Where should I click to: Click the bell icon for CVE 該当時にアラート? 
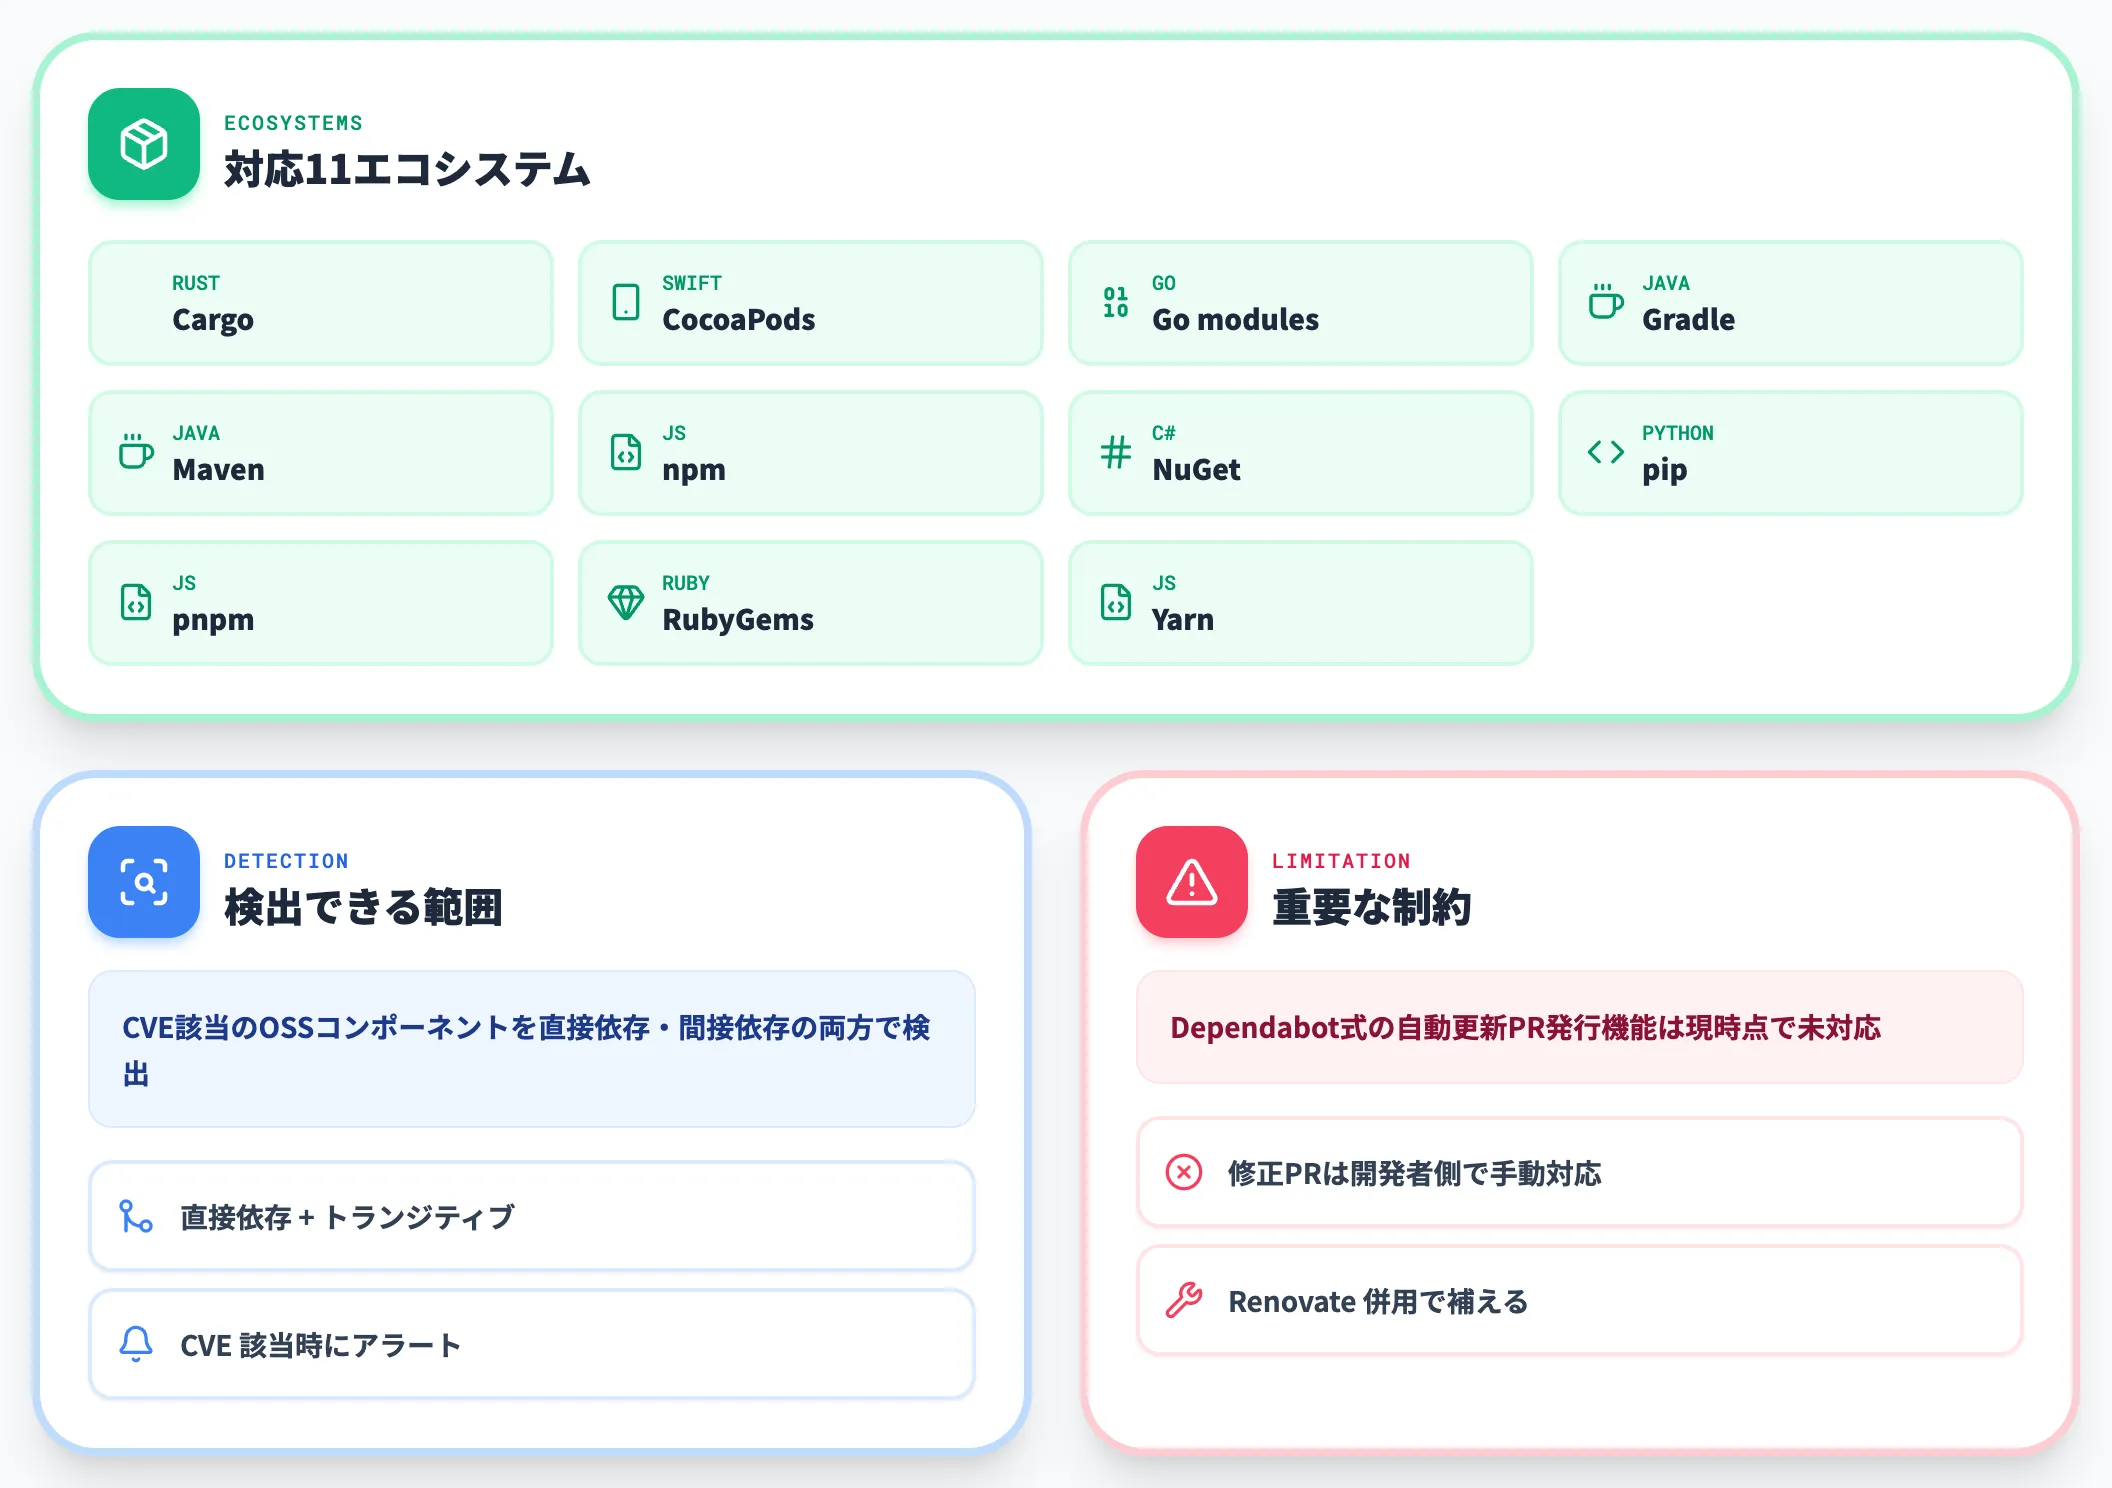coord(136,1344)
